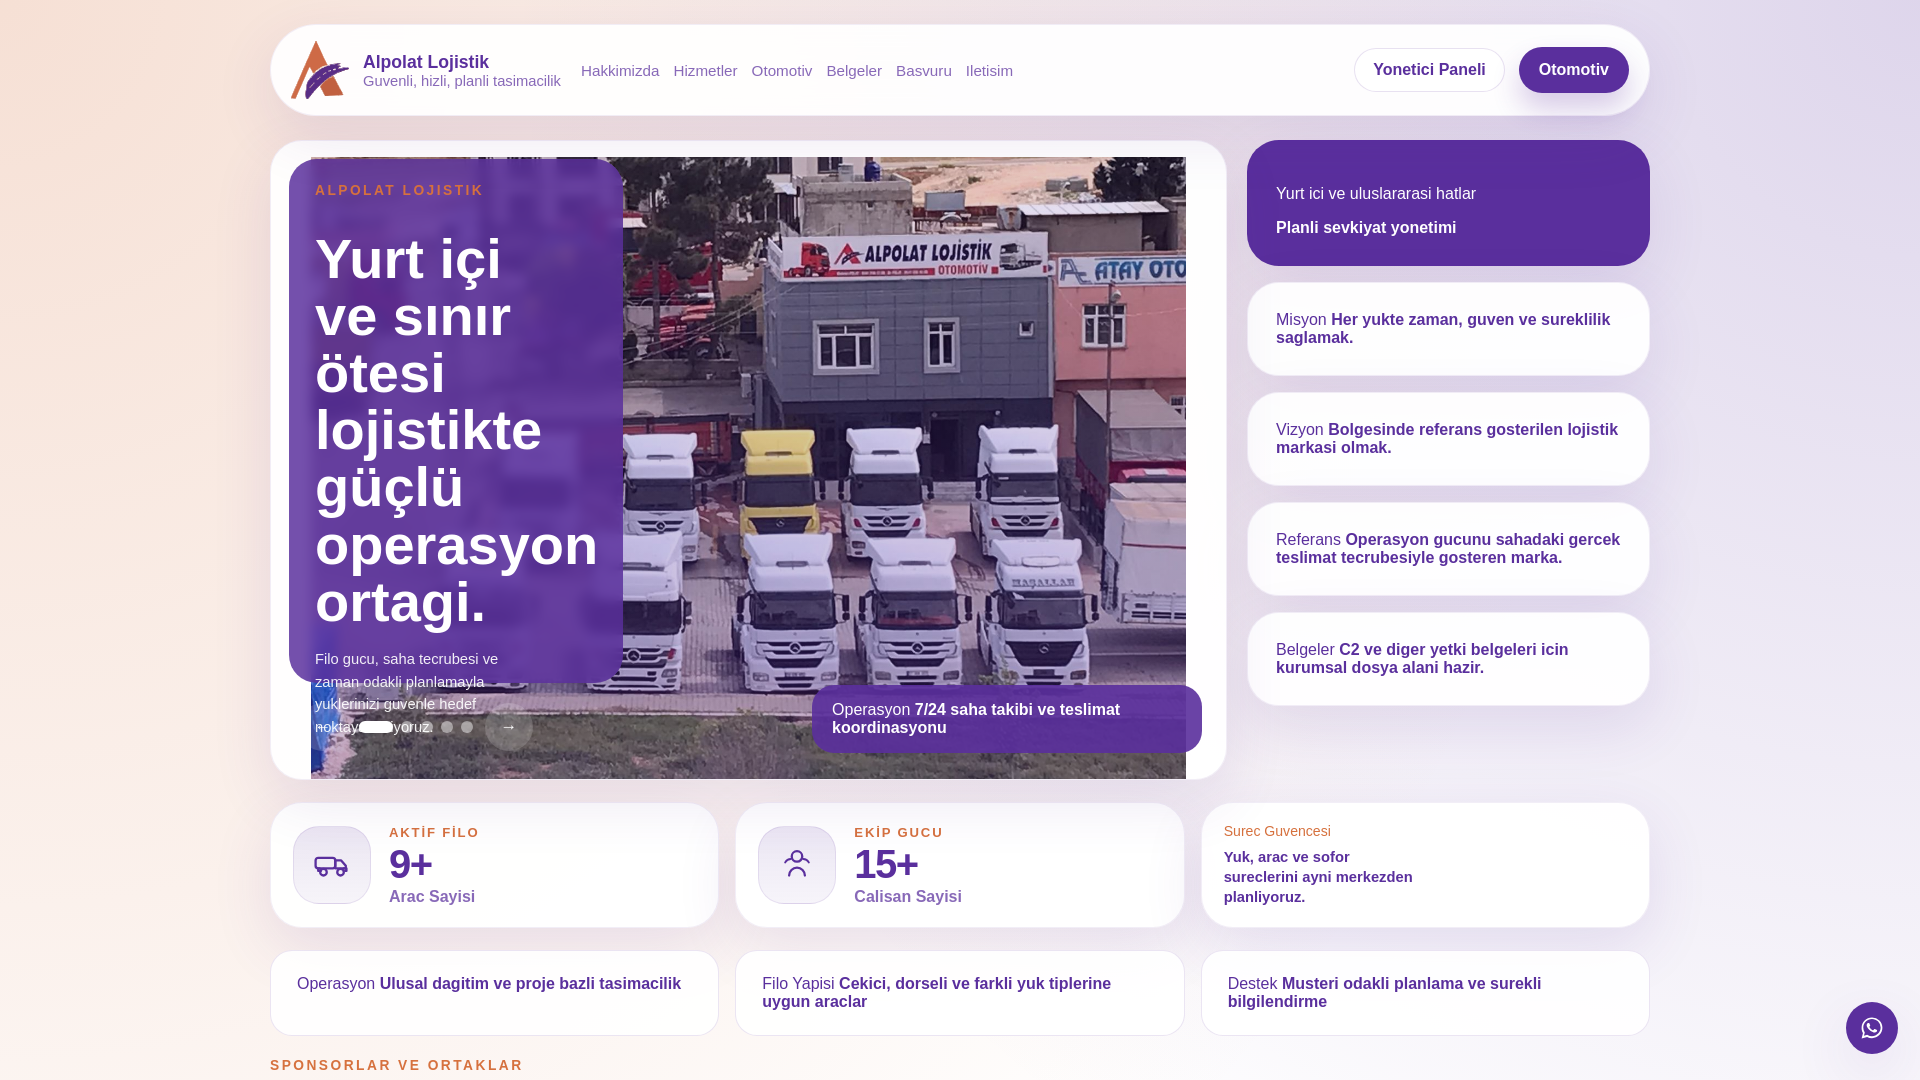Click the orange ALPOLAT LOJISTIK hero label
1920x1080 pixels.
(x=399, y=190)
